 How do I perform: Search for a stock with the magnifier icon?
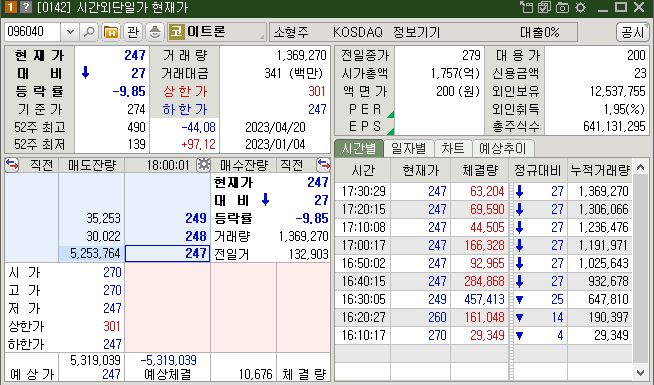(89, 32)
